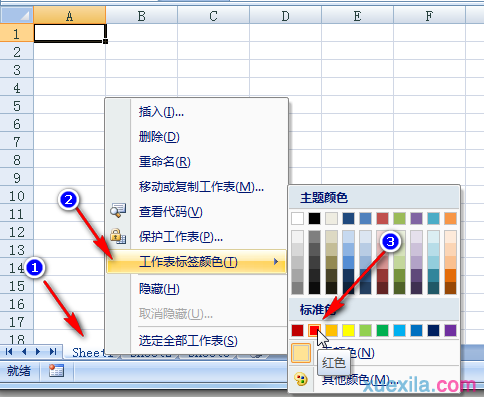Image resolution: width=484 pixels, height=397 pixels.
Task: Click the color palette icon for other colors
Action: 301,379
